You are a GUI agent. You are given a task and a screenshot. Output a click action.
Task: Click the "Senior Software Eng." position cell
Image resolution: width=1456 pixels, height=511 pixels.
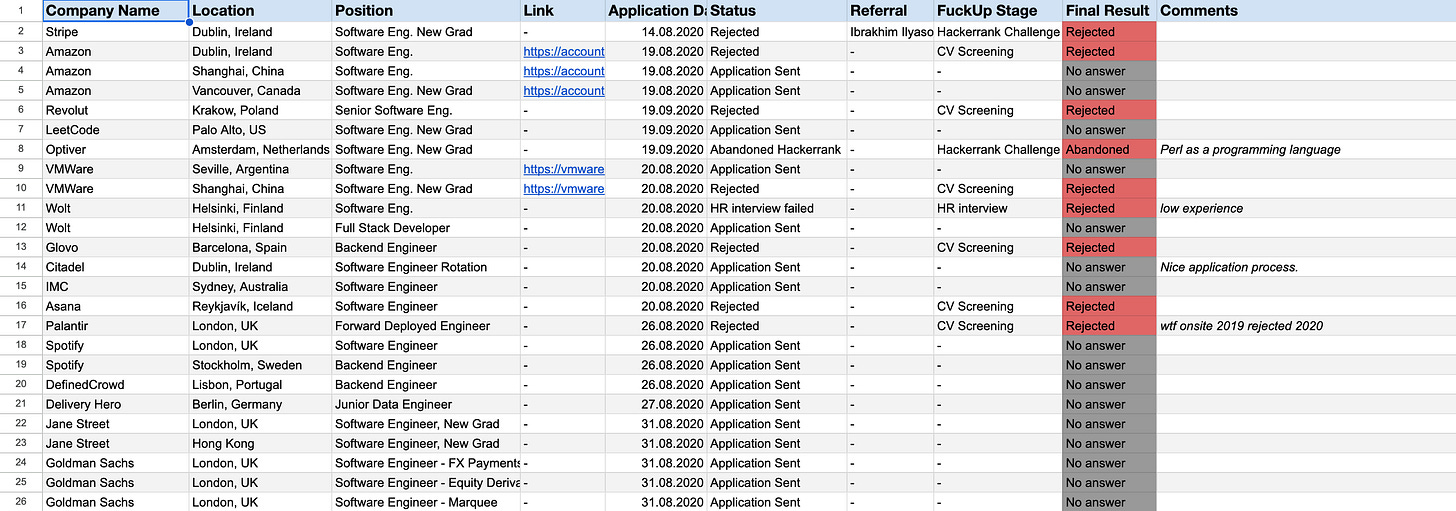(426, 110)
